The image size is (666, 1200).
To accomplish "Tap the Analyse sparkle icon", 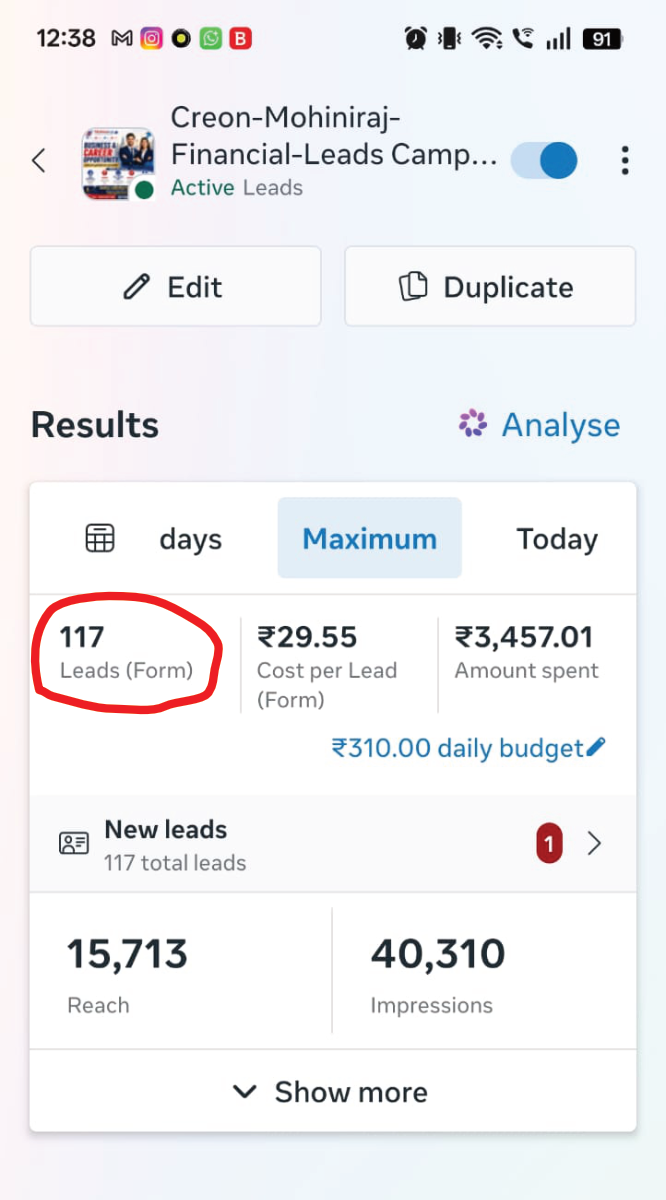I will point(473,424).
